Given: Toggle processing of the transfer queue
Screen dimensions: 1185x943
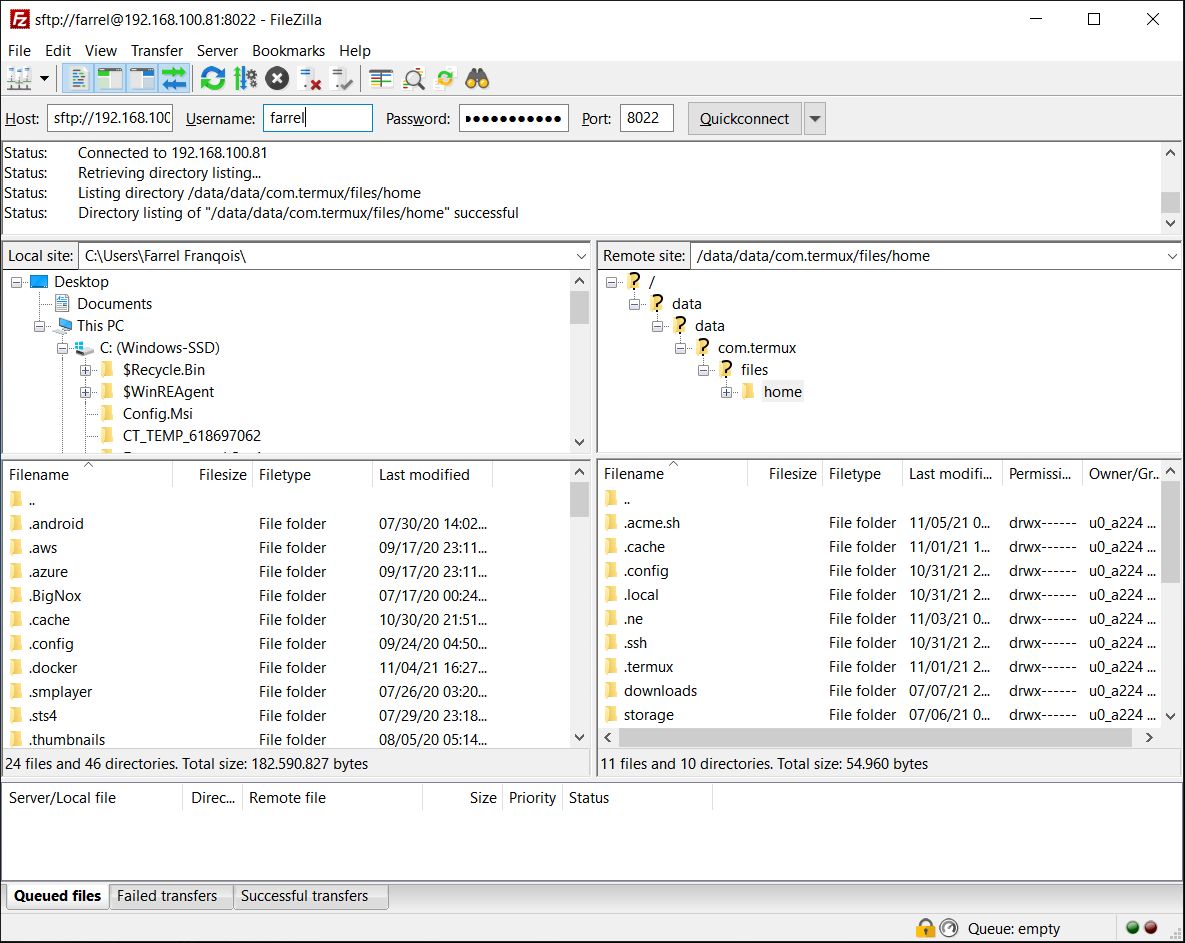Looking at the screenshot, I should pos(245,79).
